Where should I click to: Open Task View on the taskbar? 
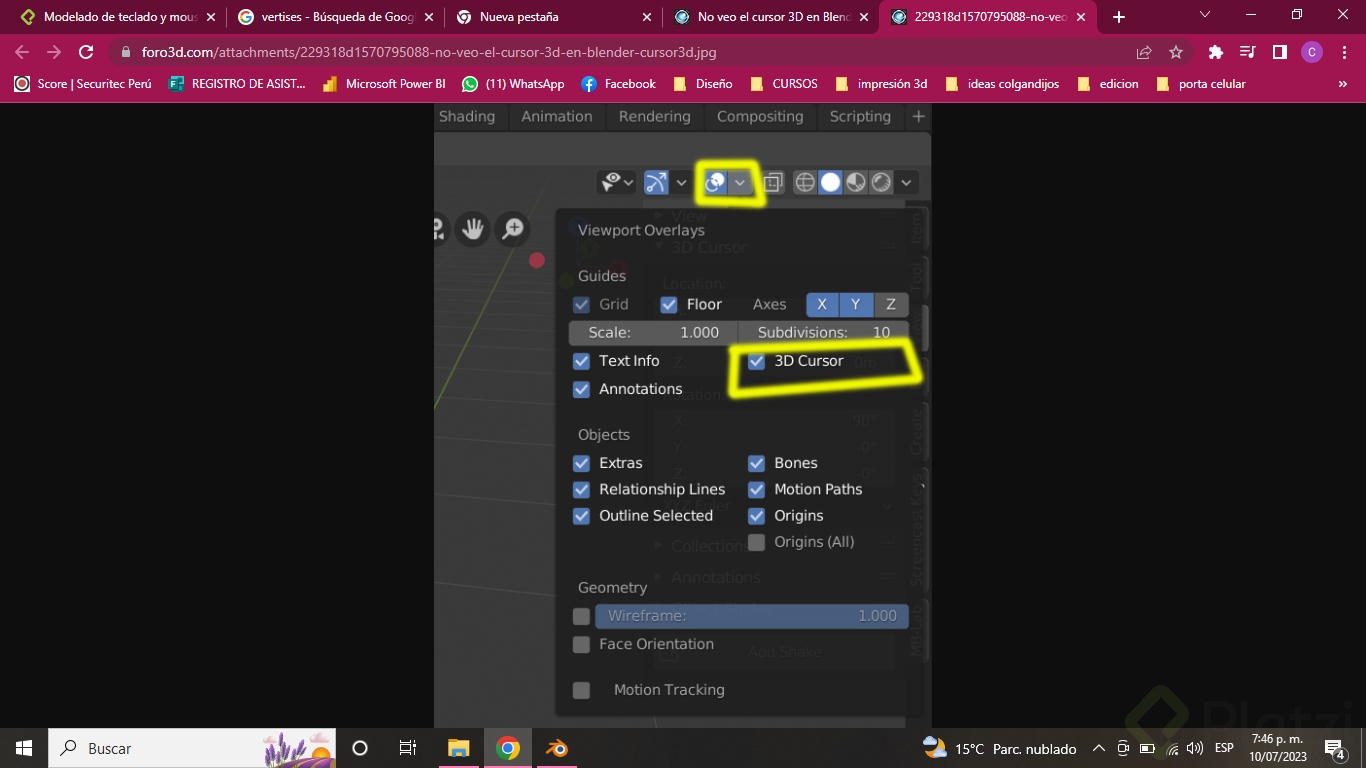point(408,748)
